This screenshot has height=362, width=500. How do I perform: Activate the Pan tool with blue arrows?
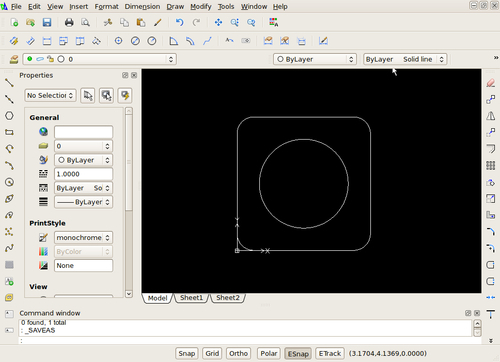[x=218, y=22]
